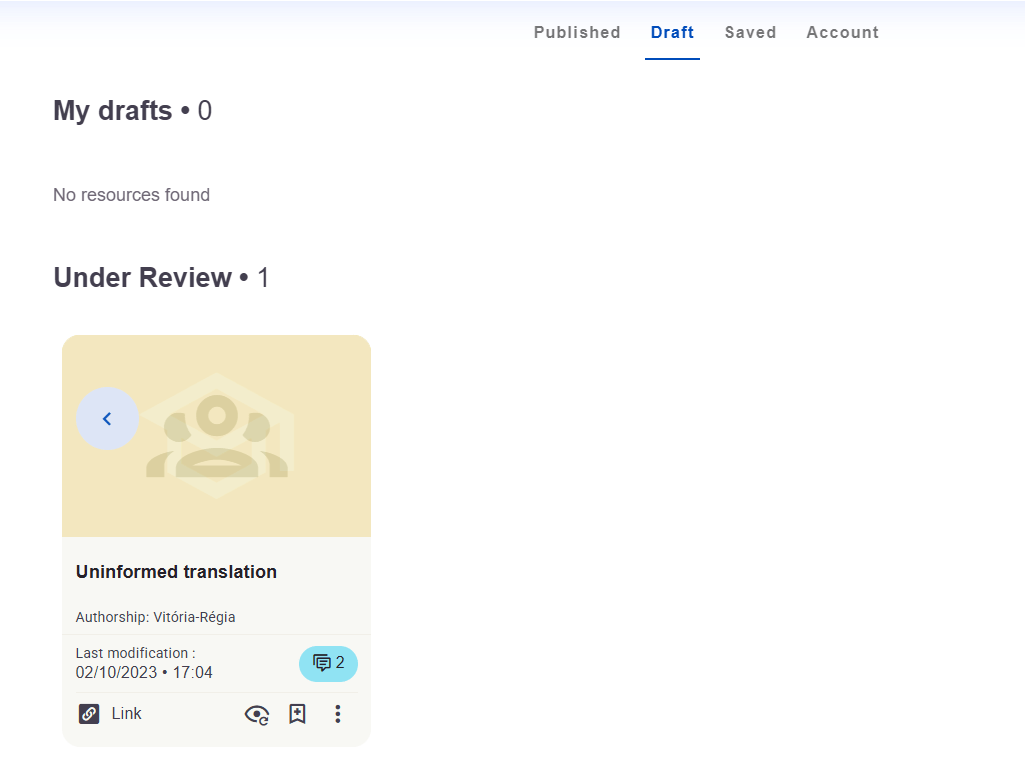1025x780 pixels.
Task: Click the back chevron on the card image
Action: click(107, 418)
